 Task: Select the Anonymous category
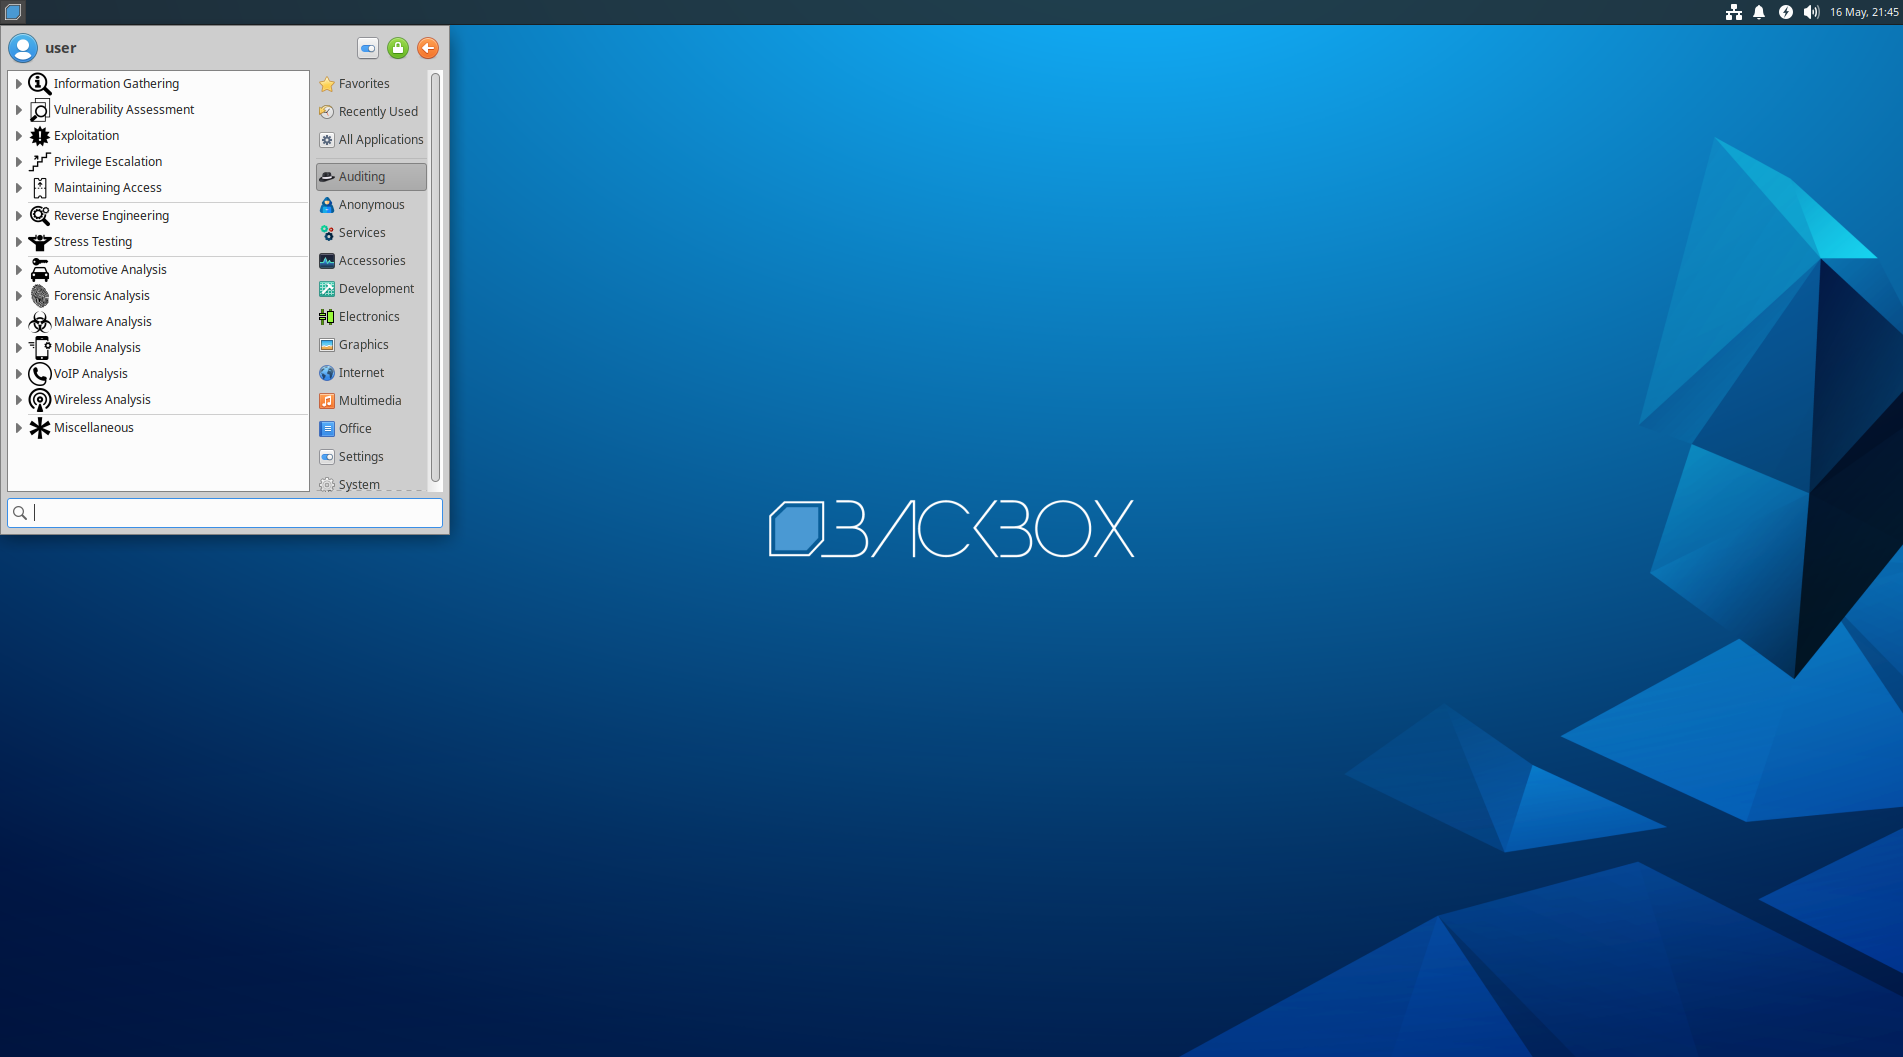pos(371,205)
